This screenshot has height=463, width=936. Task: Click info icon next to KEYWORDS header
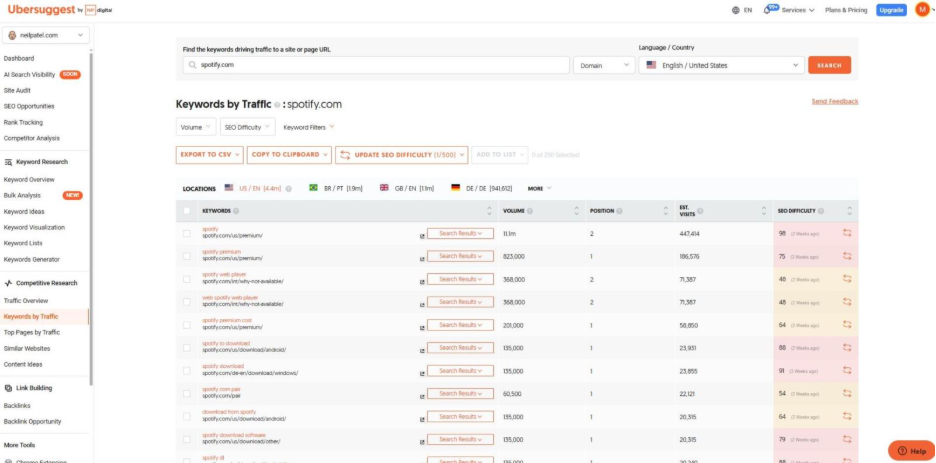pyautogui.click(x=236, y=211)
